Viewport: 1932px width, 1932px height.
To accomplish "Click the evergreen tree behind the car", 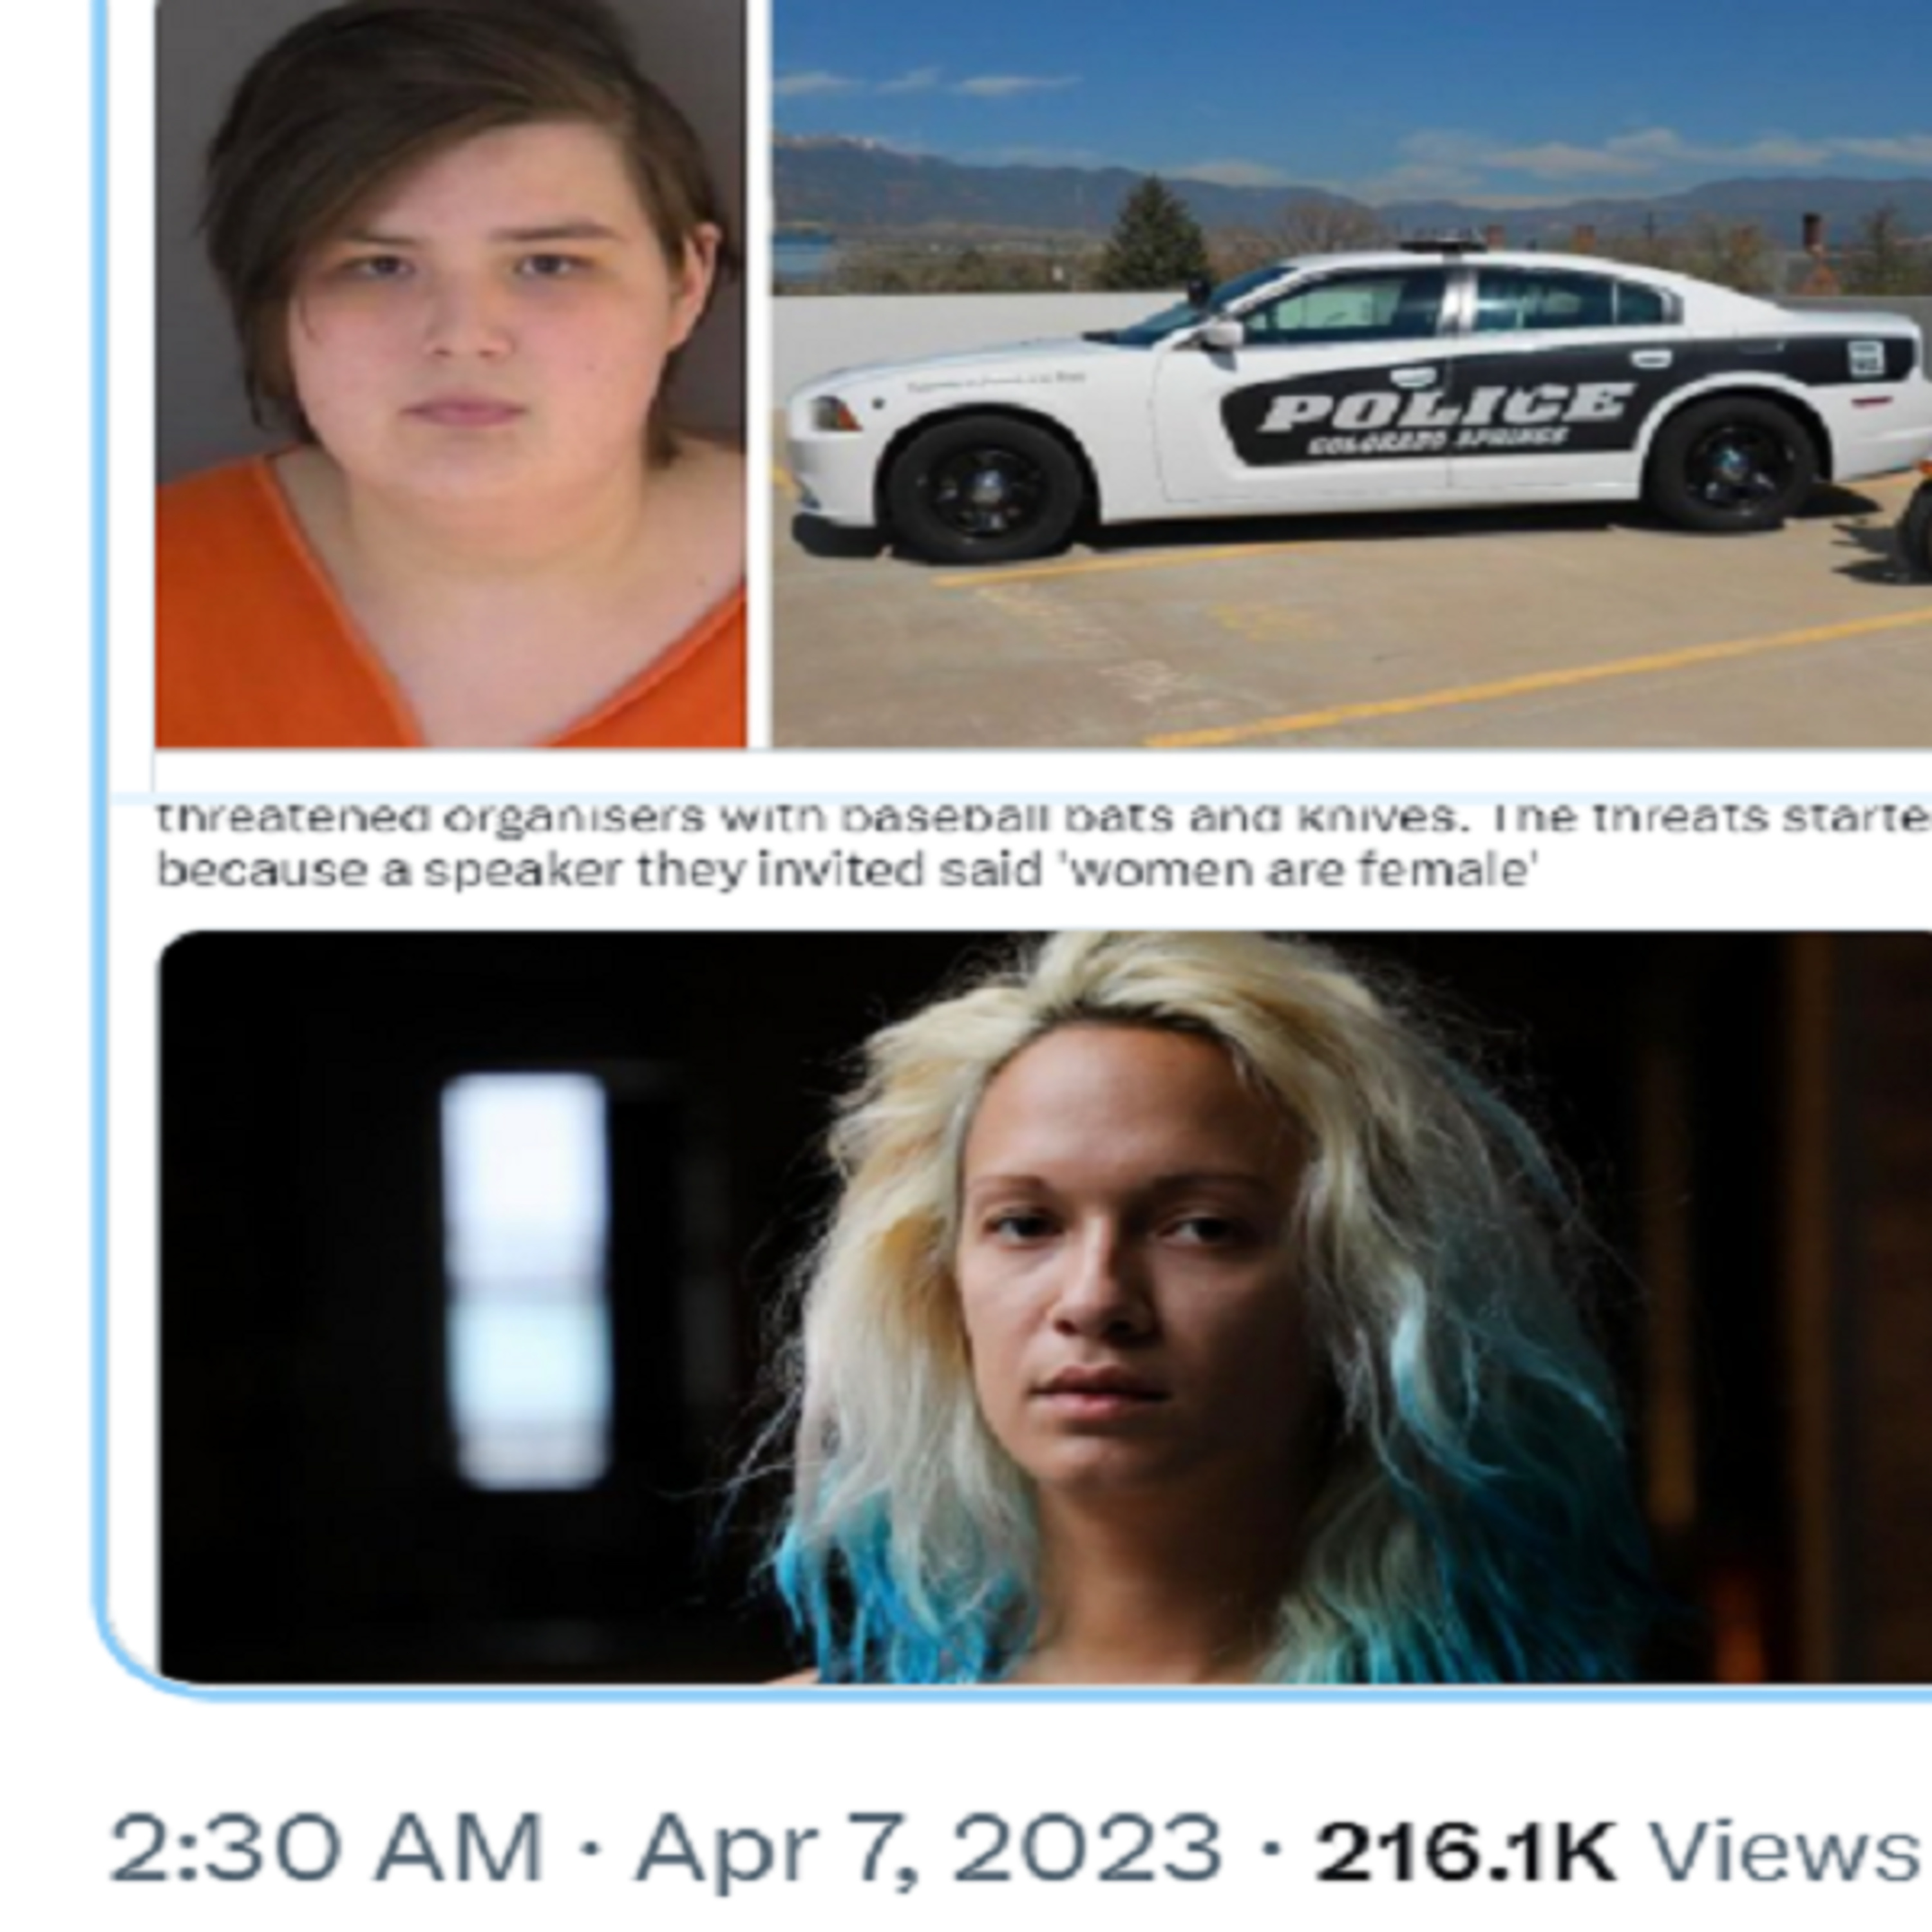I will click(1153, 233).
